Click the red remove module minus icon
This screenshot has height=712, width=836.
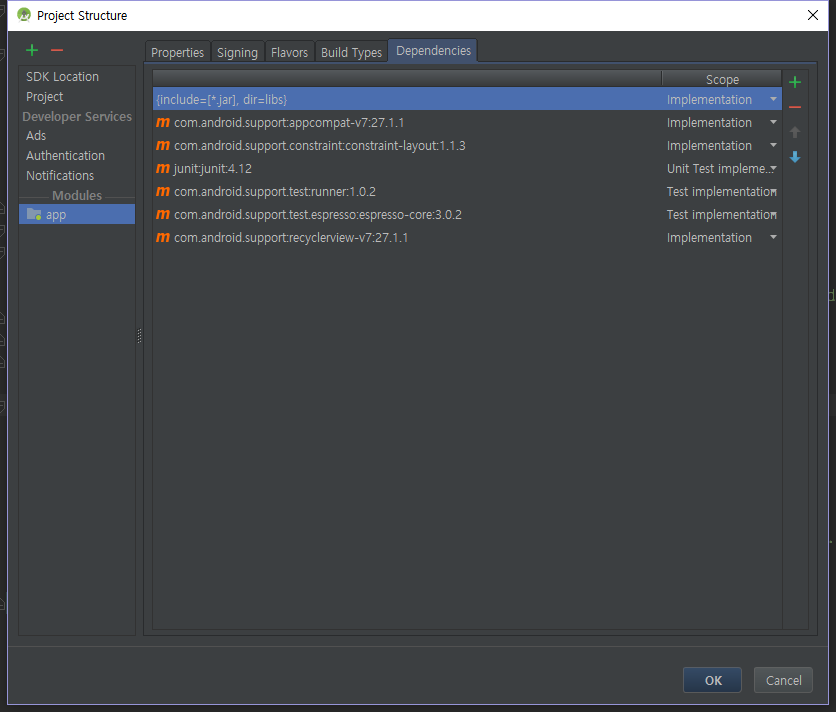[x=57, y=50]
